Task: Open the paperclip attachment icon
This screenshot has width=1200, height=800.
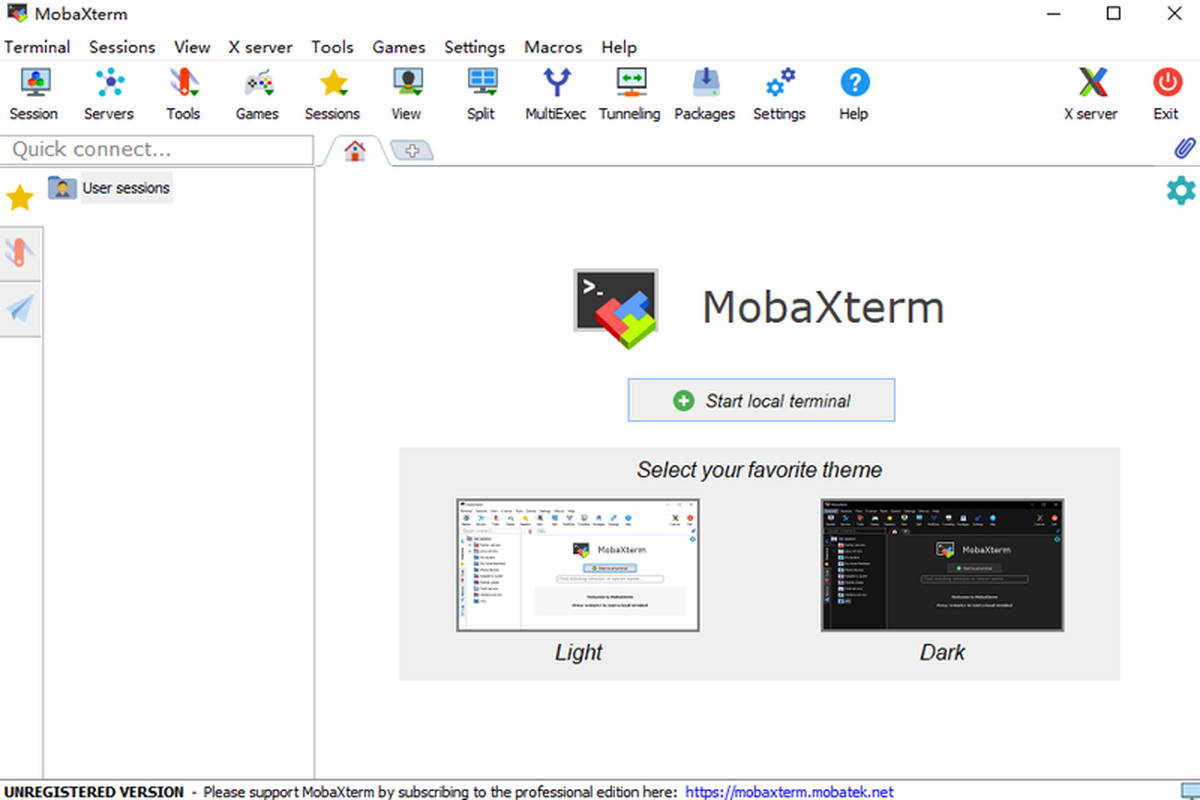Action: [1184, 149]
